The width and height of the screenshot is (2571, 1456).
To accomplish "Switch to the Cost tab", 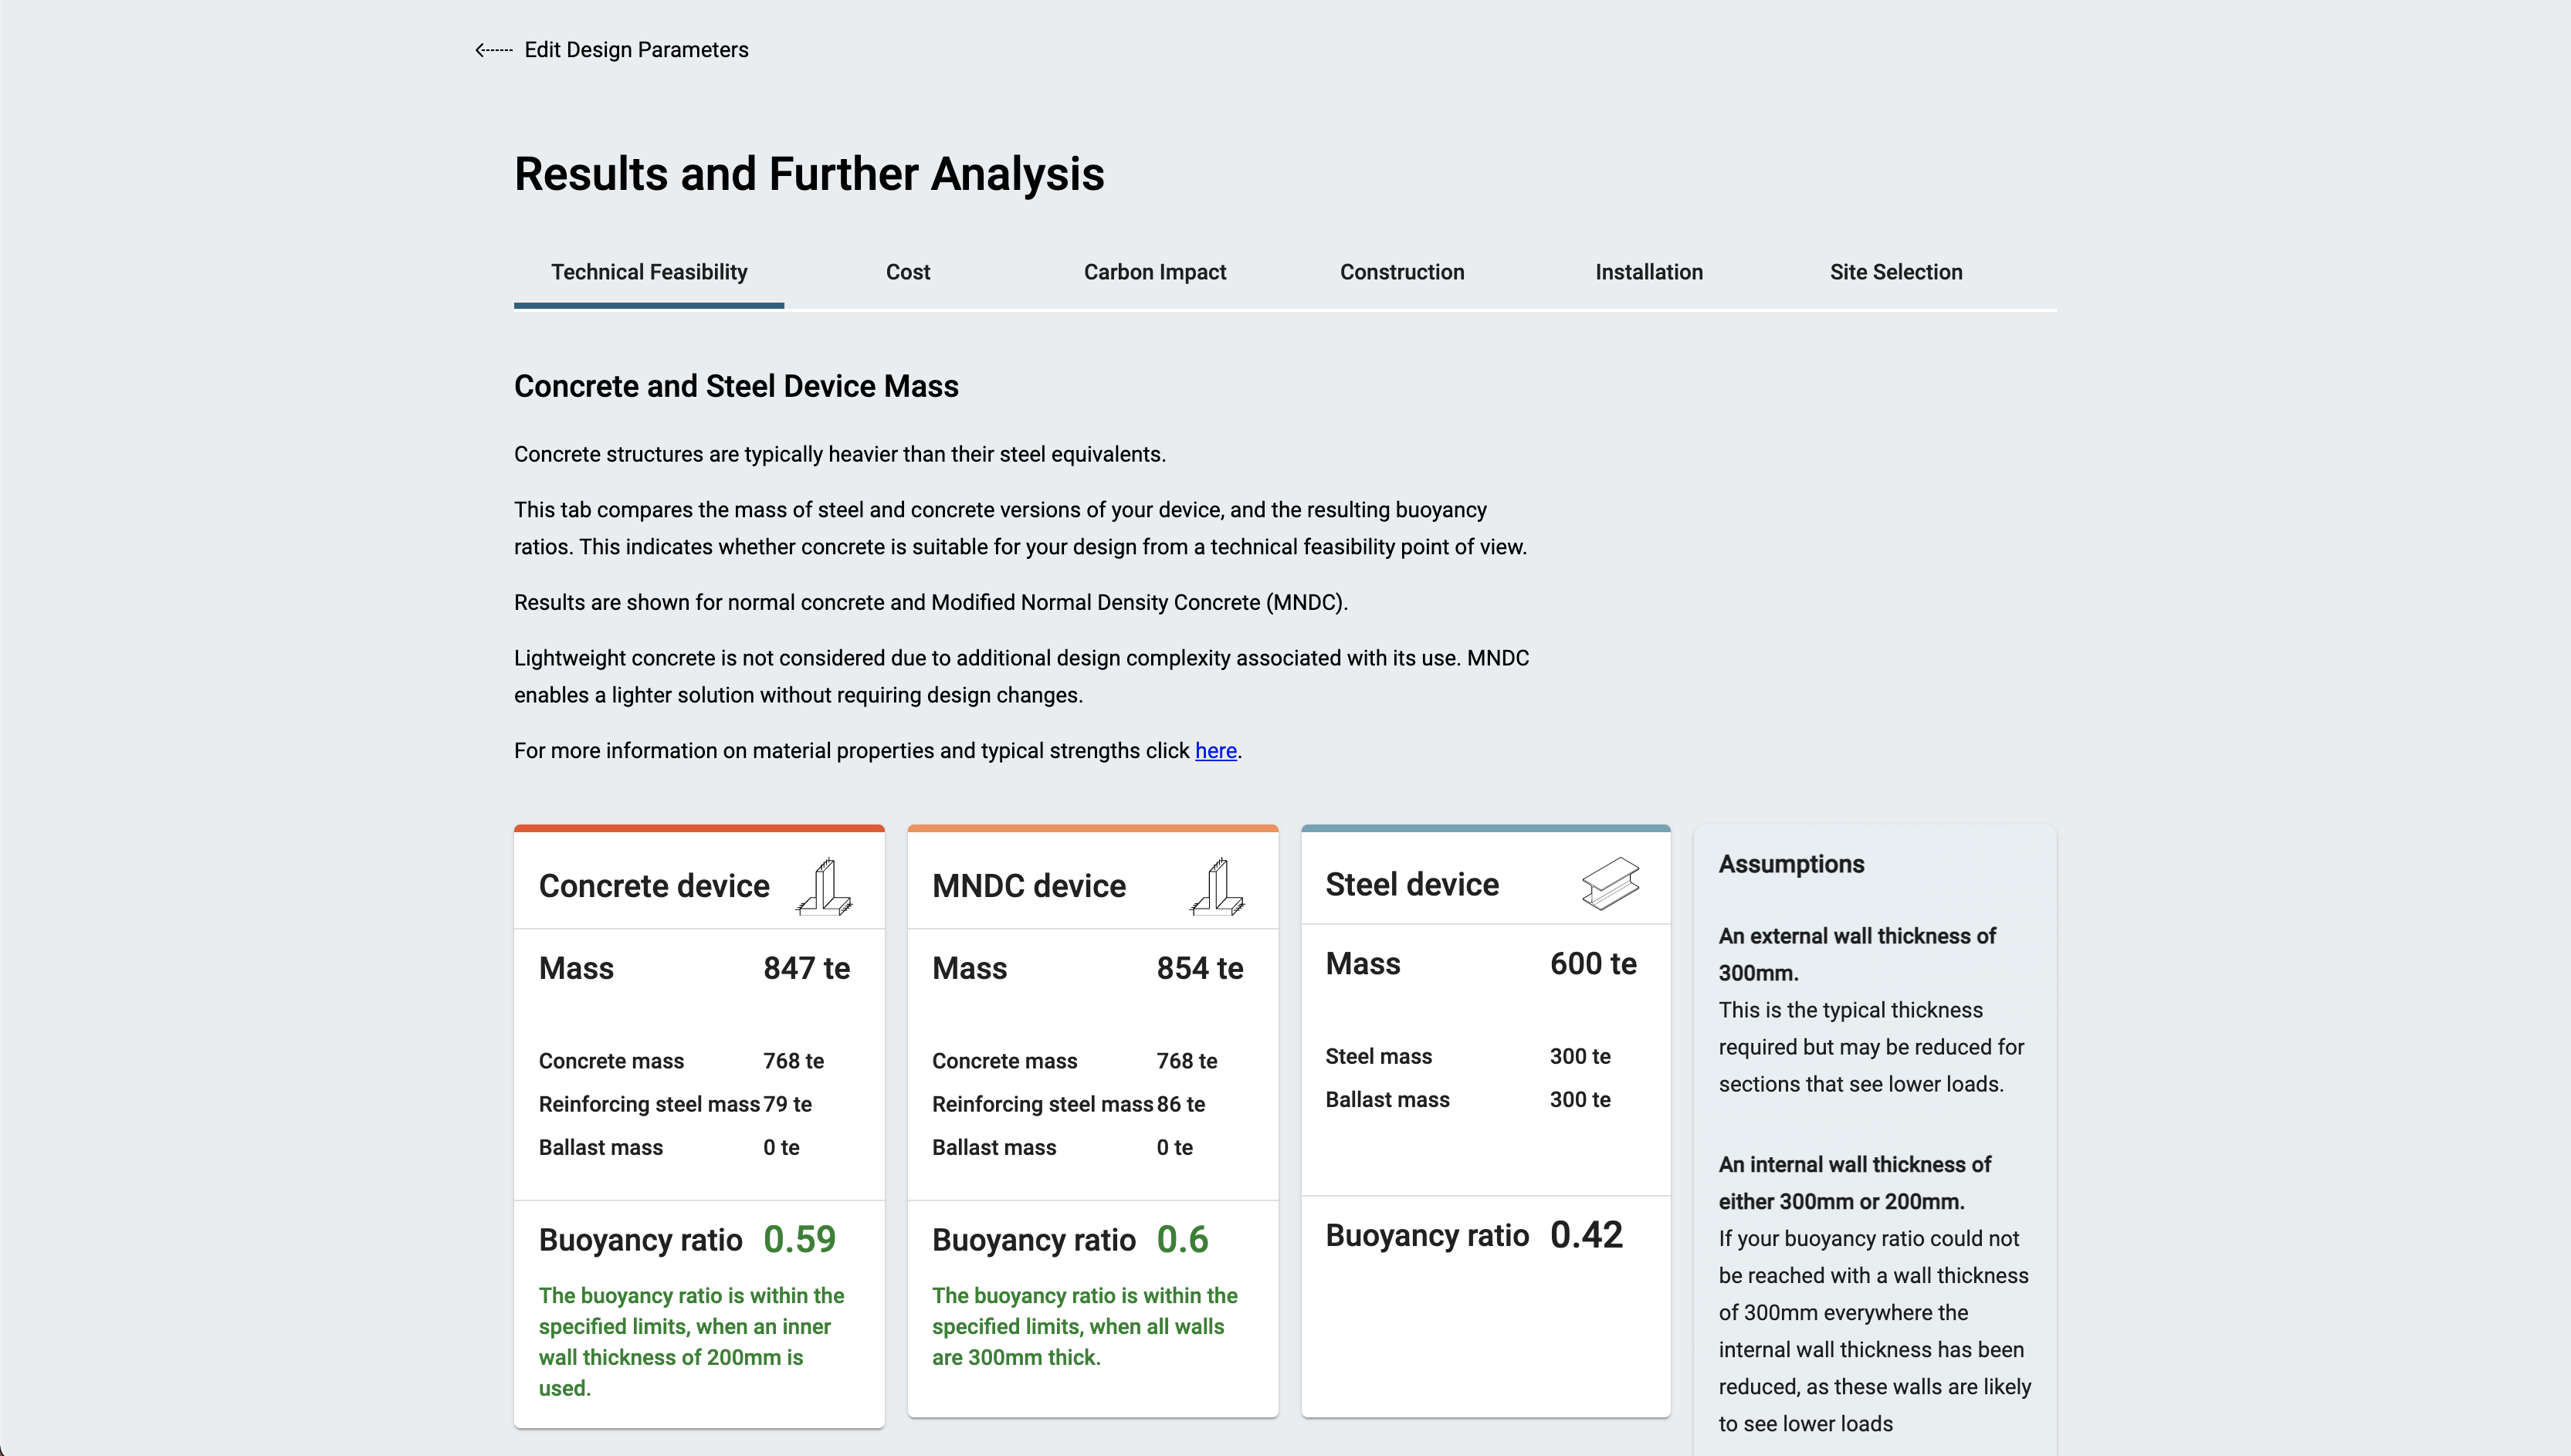I will [907, 272].
